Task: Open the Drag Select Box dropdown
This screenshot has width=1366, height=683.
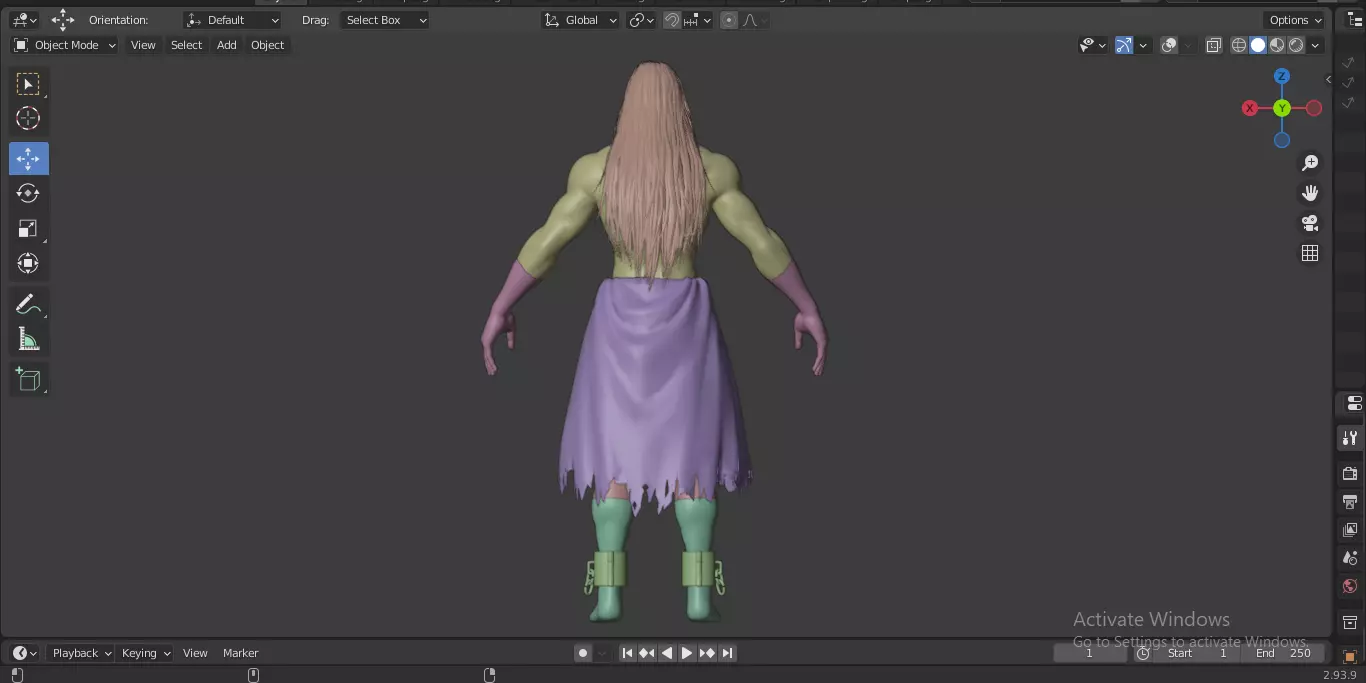Action: point(384,20)
